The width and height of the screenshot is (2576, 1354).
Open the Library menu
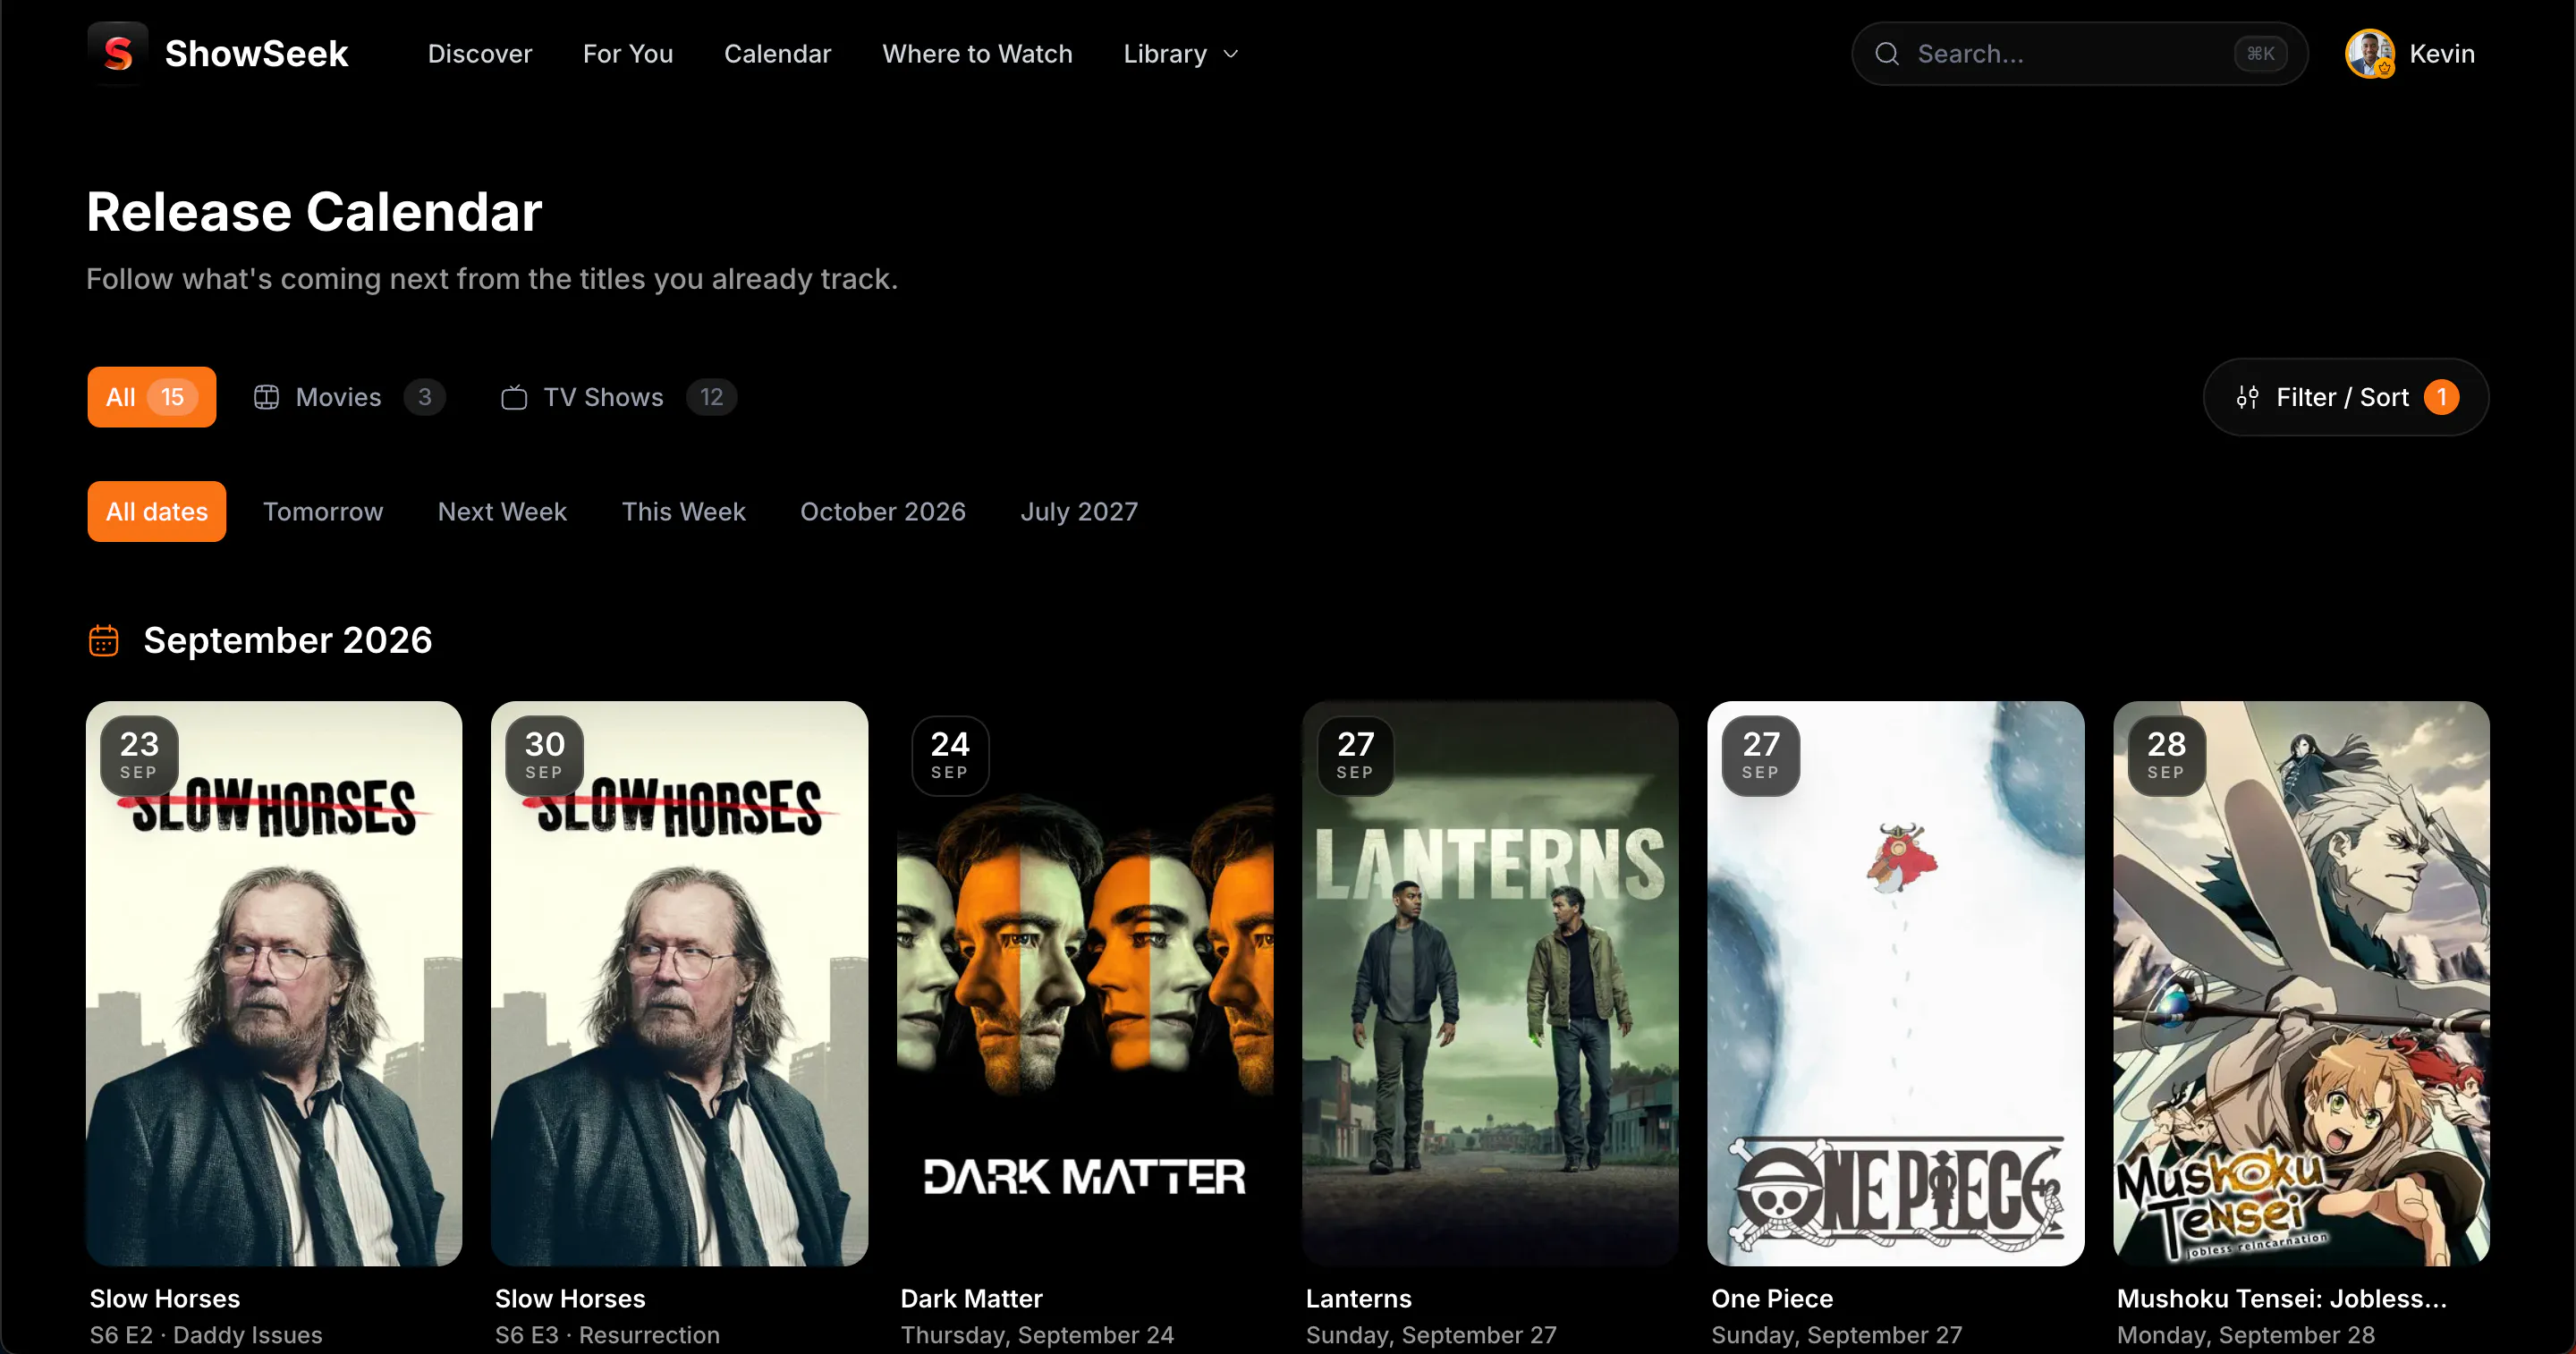click(1182, 54)
